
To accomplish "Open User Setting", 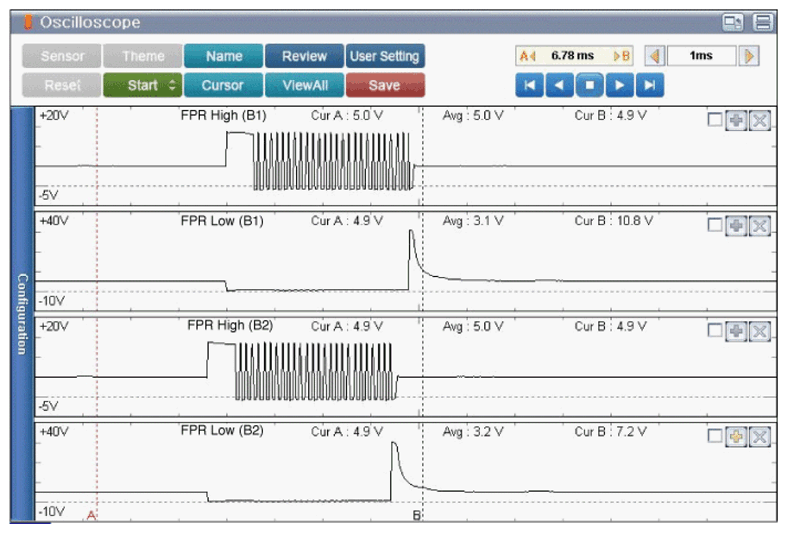I will pyautogui.click(x=385, y=56).
